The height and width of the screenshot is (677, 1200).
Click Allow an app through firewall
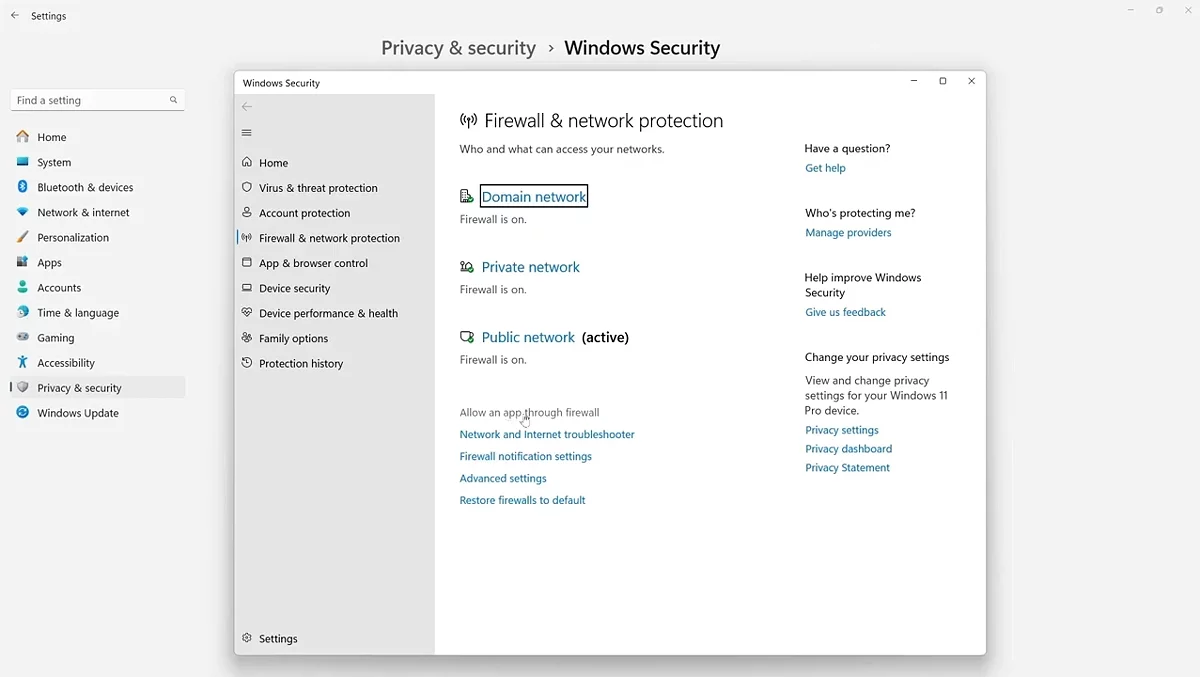[529, 412]
